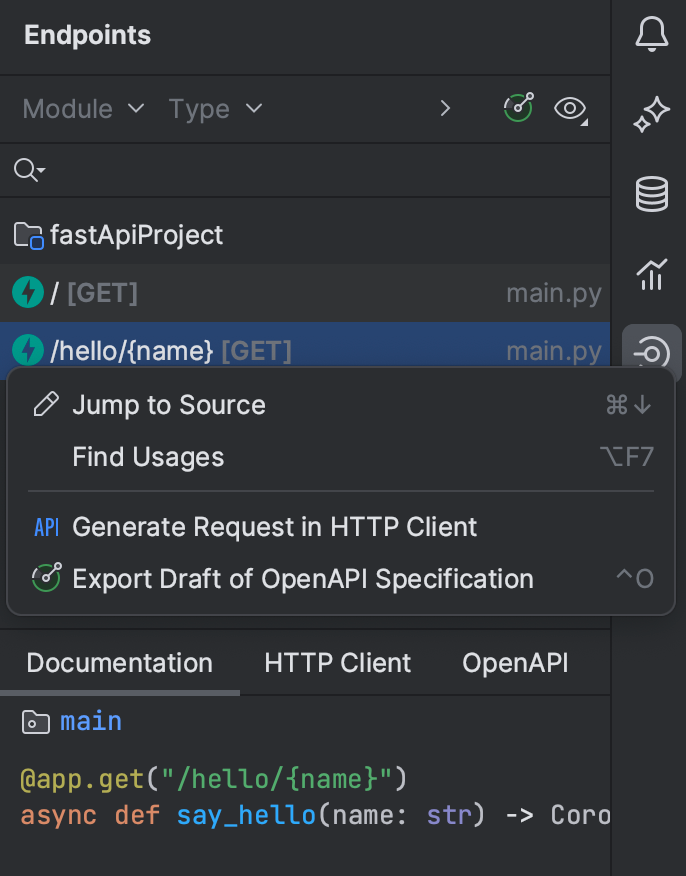Open the chart tool window icon
Viewport: 686px width, 876px height.
pyautogui.click(x=652, y=273)
